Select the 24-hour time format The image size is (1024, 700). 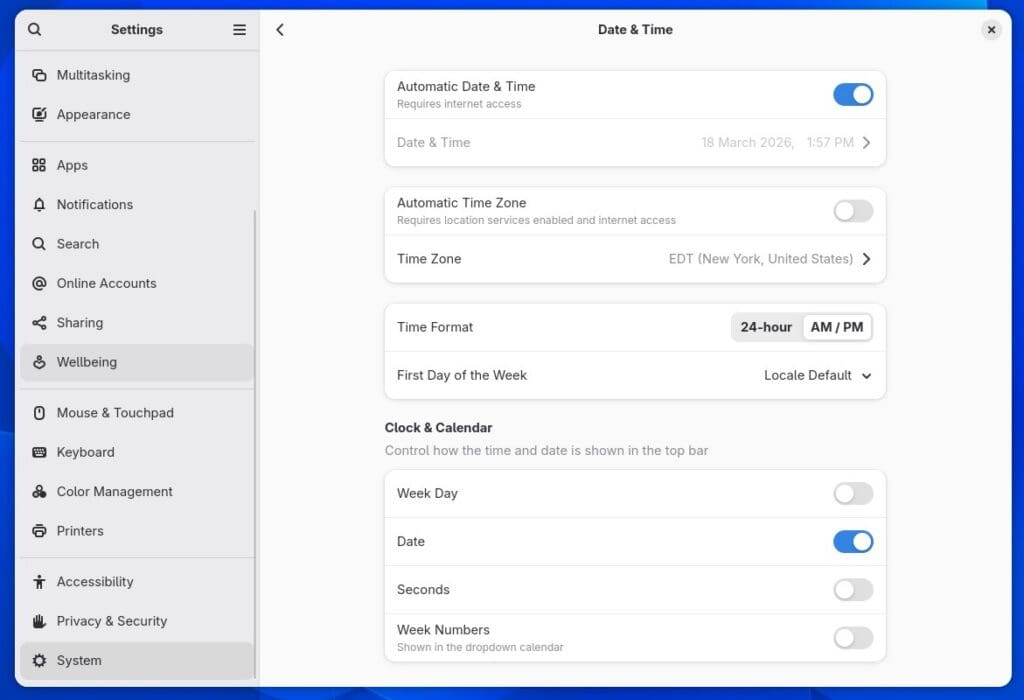[x=767, y=326]
